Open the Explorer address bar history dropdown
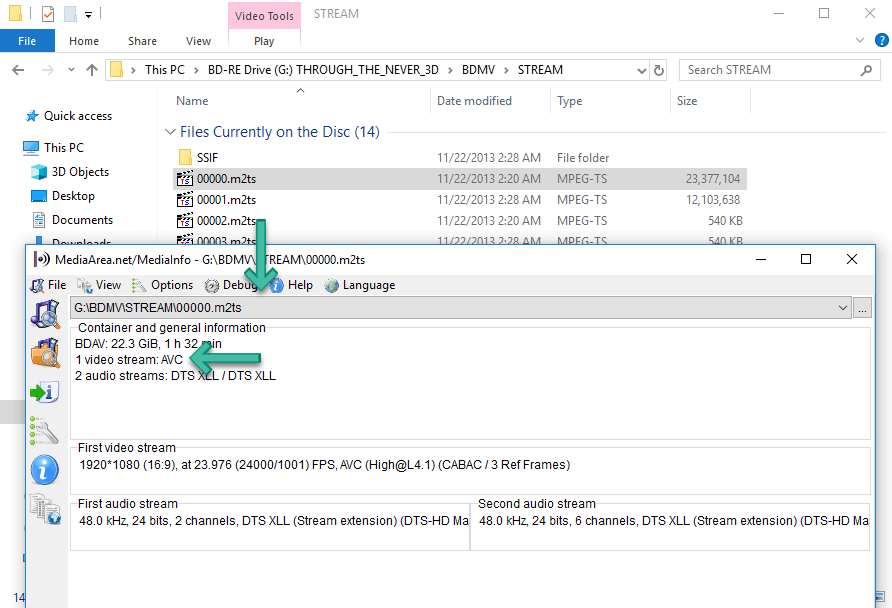892x608 pixels. [642, 70]
